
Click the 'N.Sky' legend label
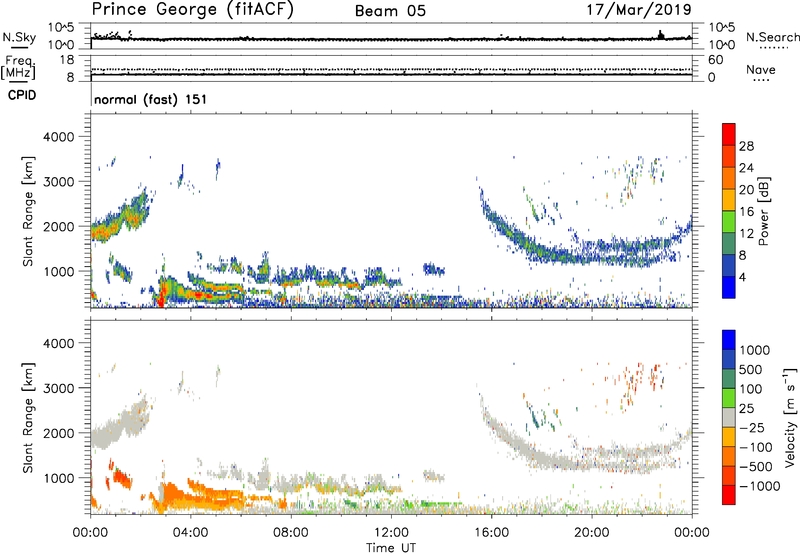(x=19, y=37)
